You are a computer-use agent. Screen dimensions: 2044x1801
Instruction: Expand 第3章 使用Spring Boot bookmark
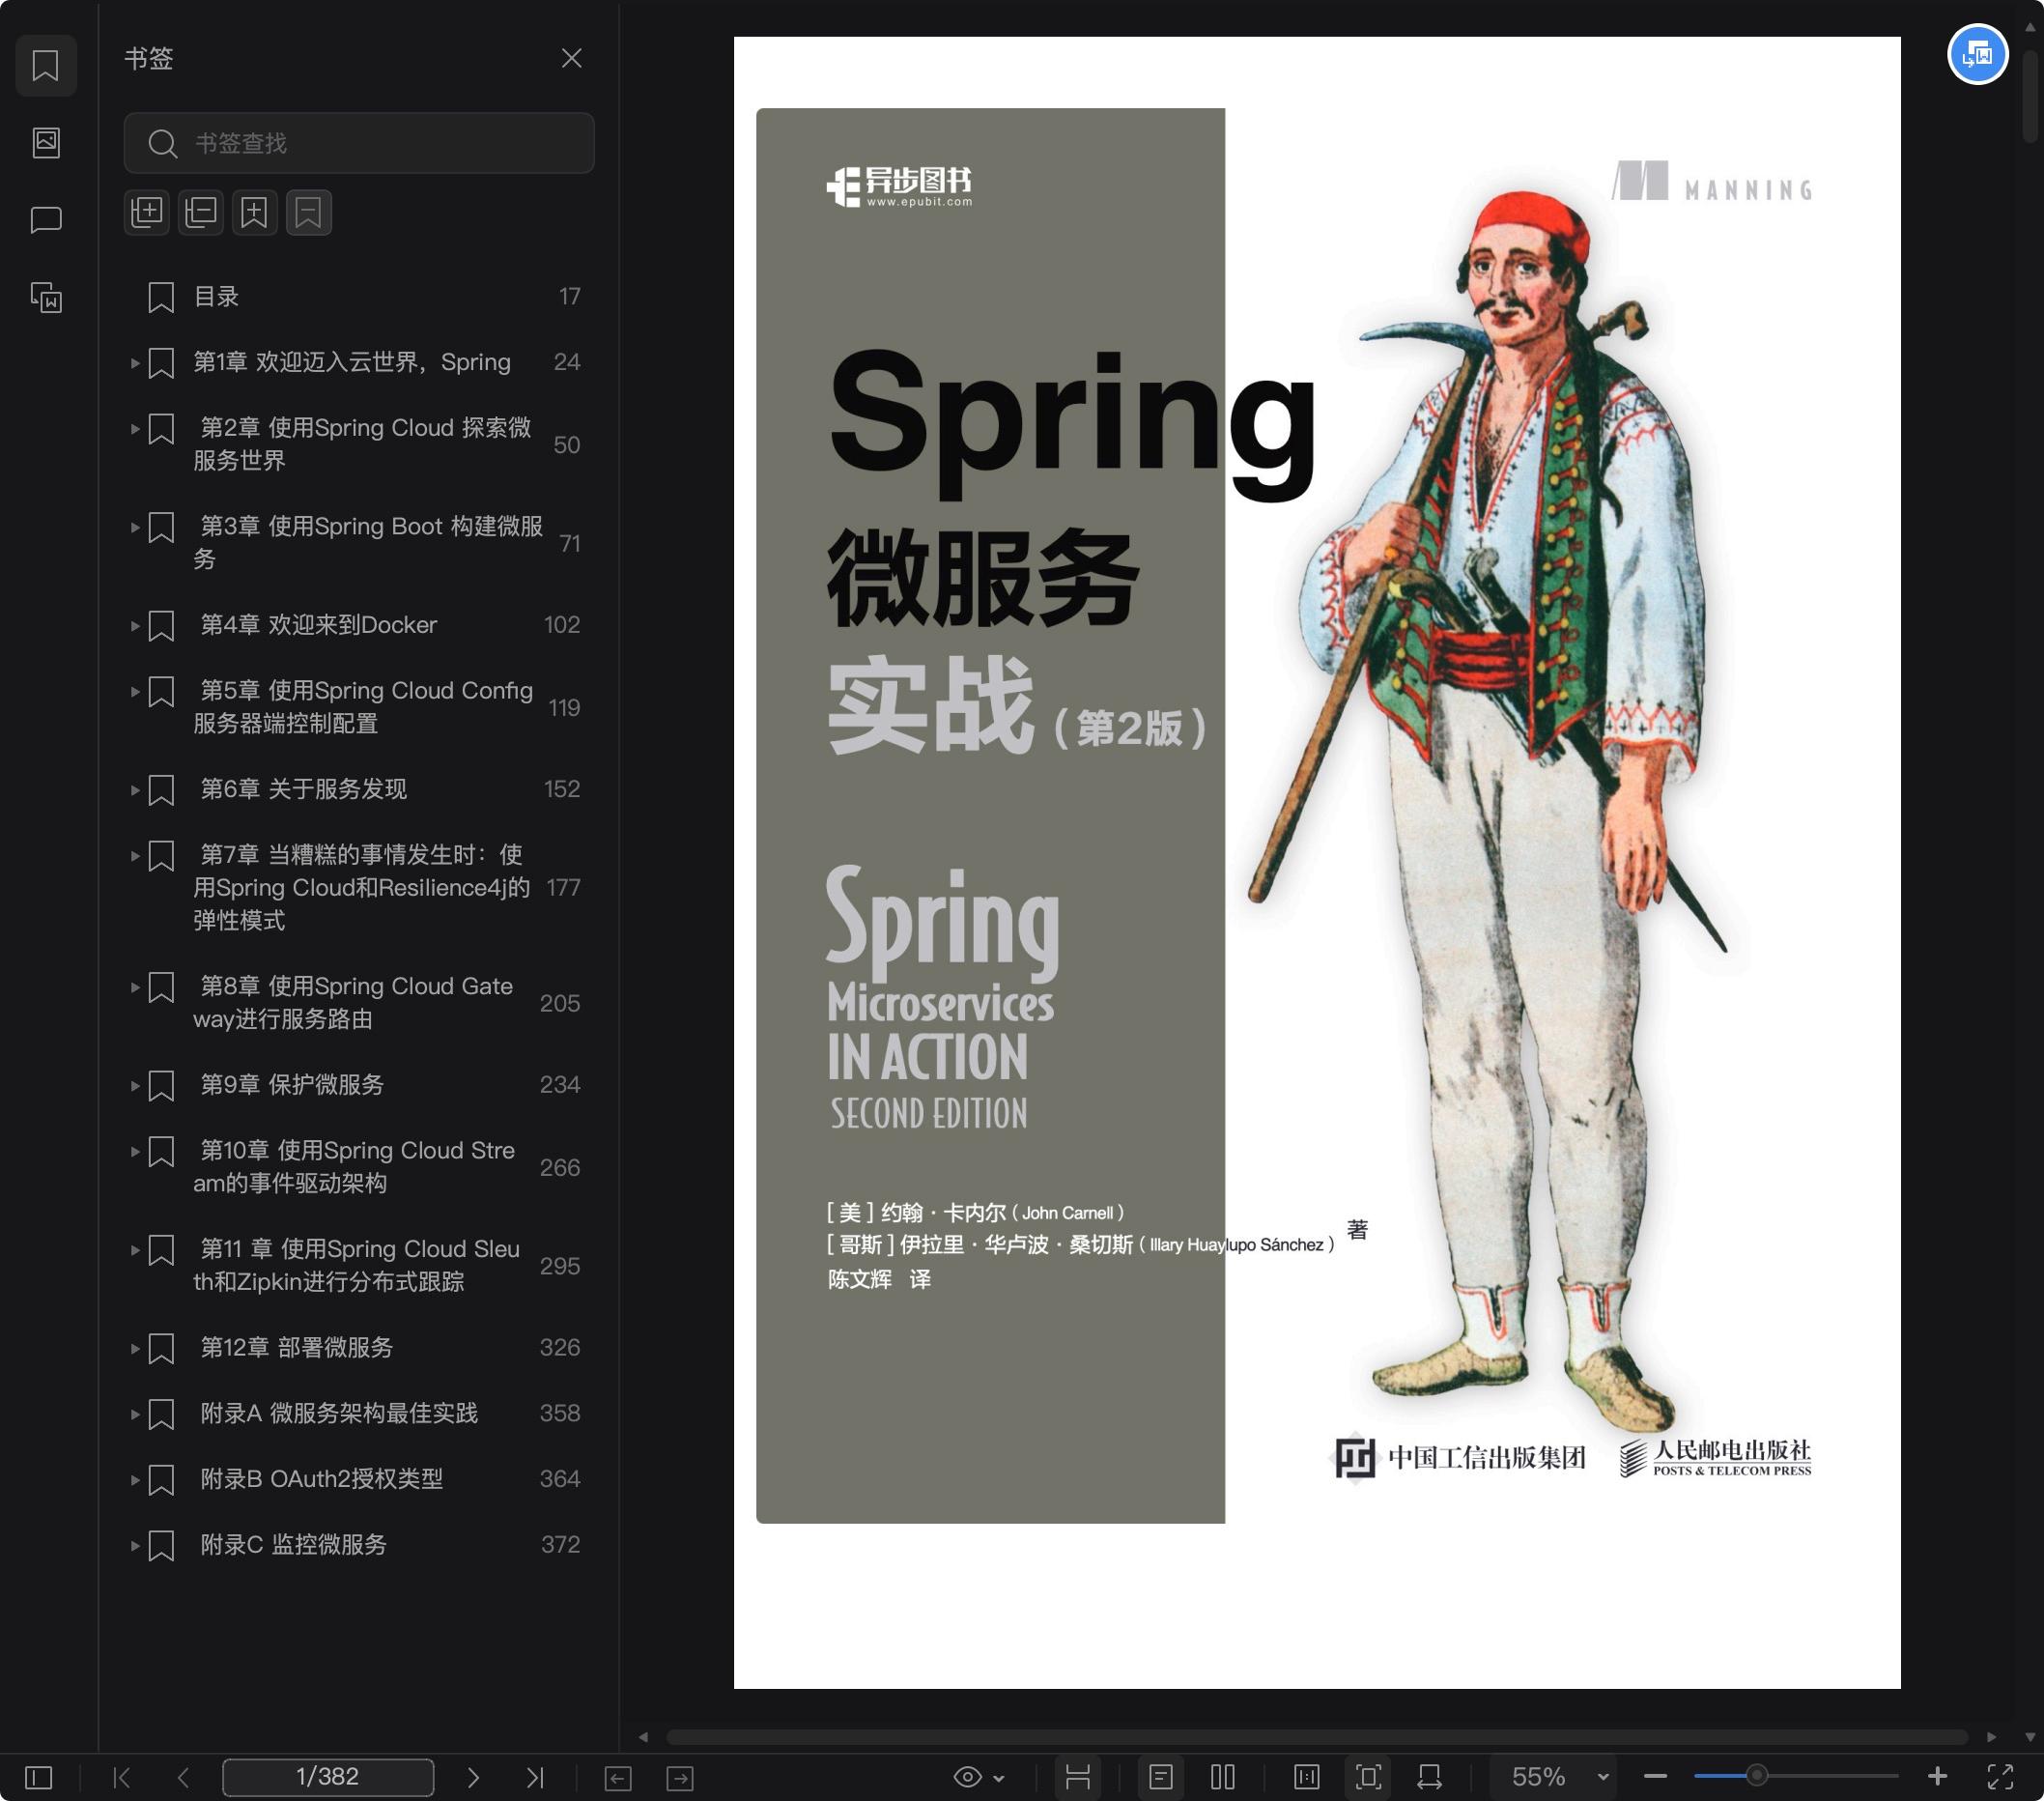(x=134, y=527)
